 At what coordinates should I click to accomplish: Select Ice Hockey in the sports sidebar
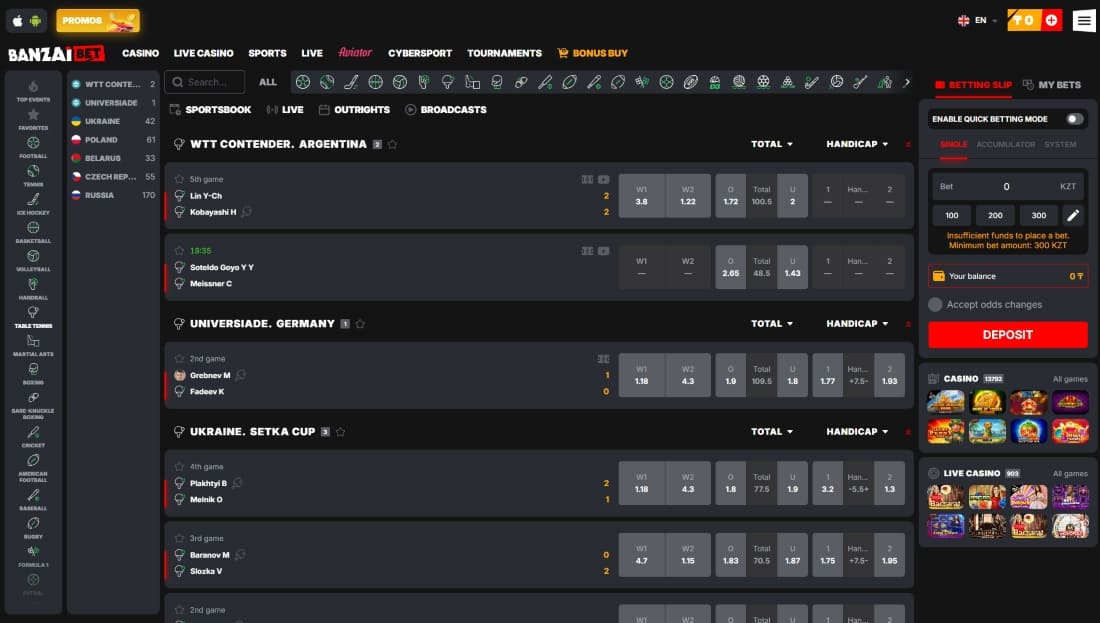[x=33, y=203]
